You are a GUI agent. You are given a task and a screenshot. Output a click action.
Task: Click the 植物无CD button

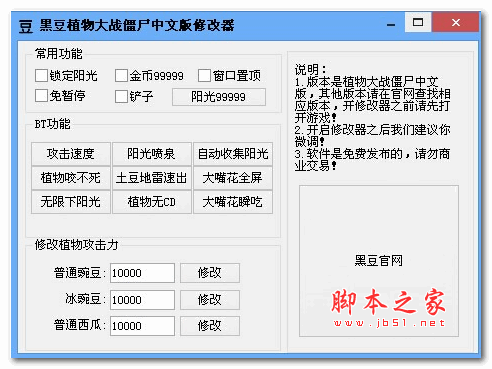click(152, 202)
